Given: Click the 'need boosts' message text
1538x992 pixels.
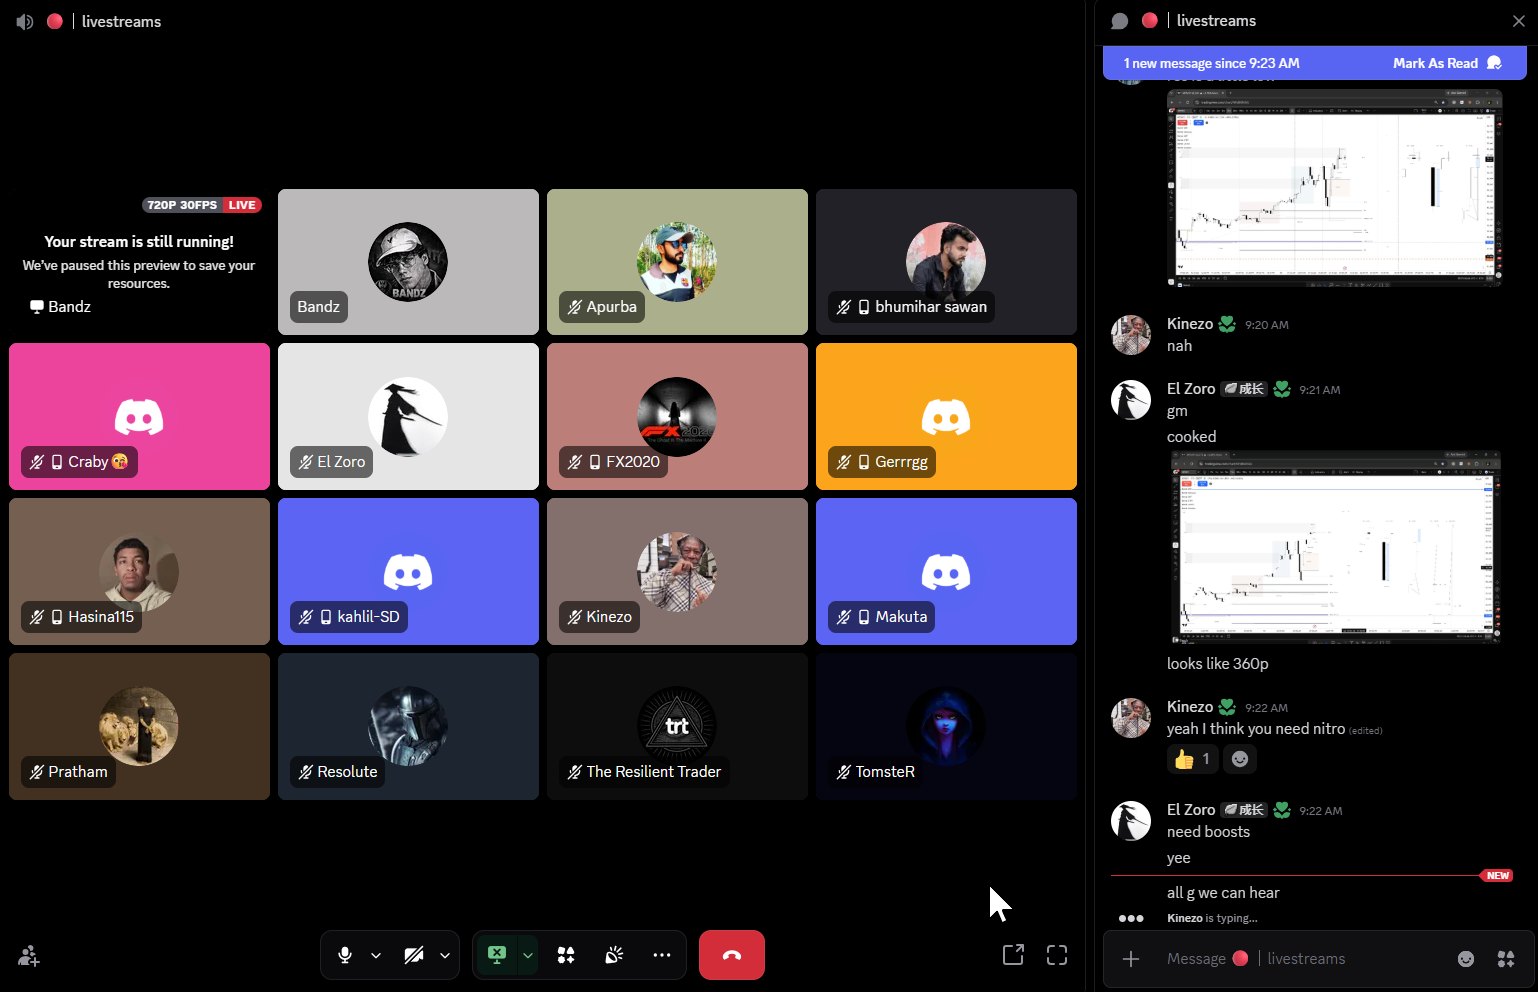Looking at the screenshot, I should pyautogui.click(x=1208, y=832).
